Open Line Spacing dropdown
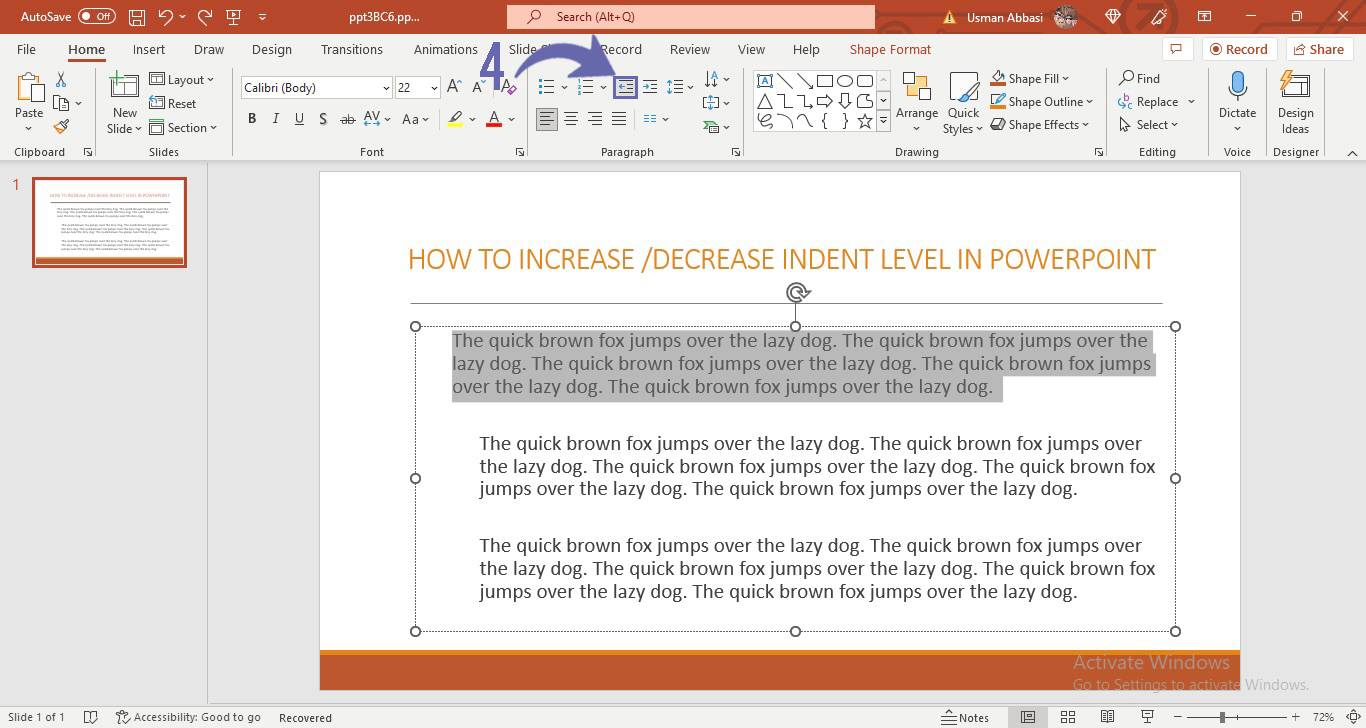This screenshot has width=1366, height=728. (x=680, y=87)
